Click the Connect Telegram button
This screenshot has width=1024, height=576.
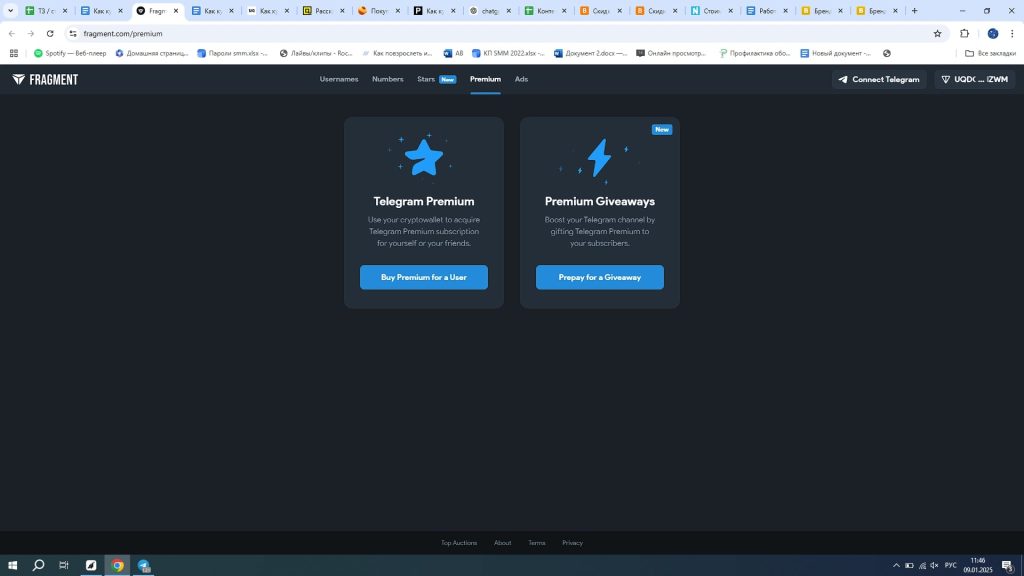[879, 80]
